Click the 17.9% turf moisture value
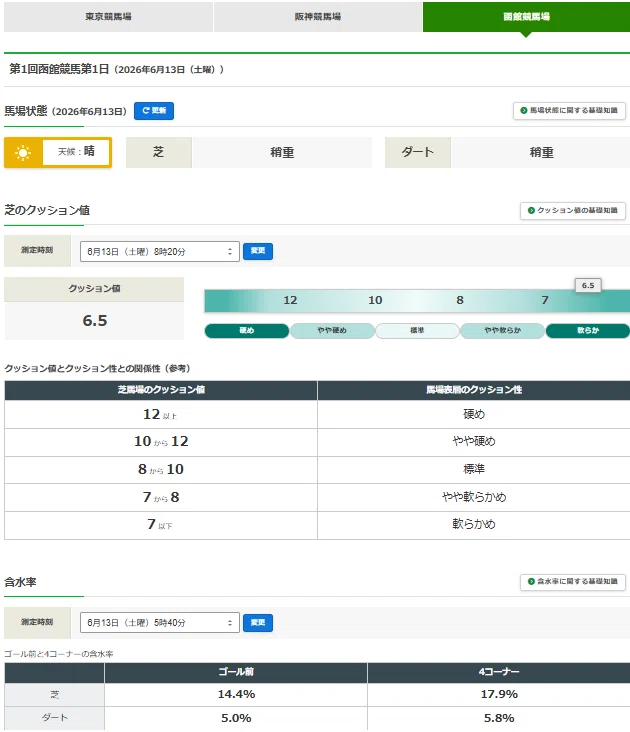The height and width of the screenshot is (732, 630). pos(499,695)
